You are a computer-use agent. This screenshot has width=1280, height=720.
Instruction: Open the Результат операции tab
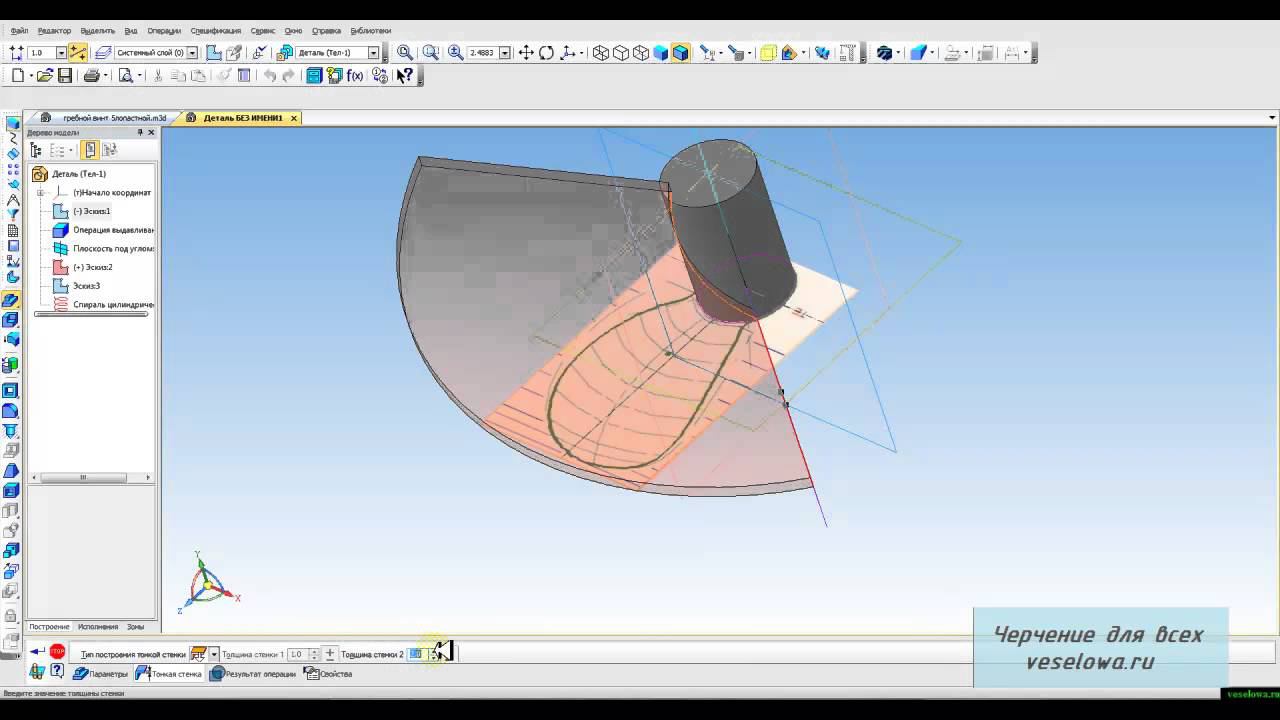[x=252, y=674]
